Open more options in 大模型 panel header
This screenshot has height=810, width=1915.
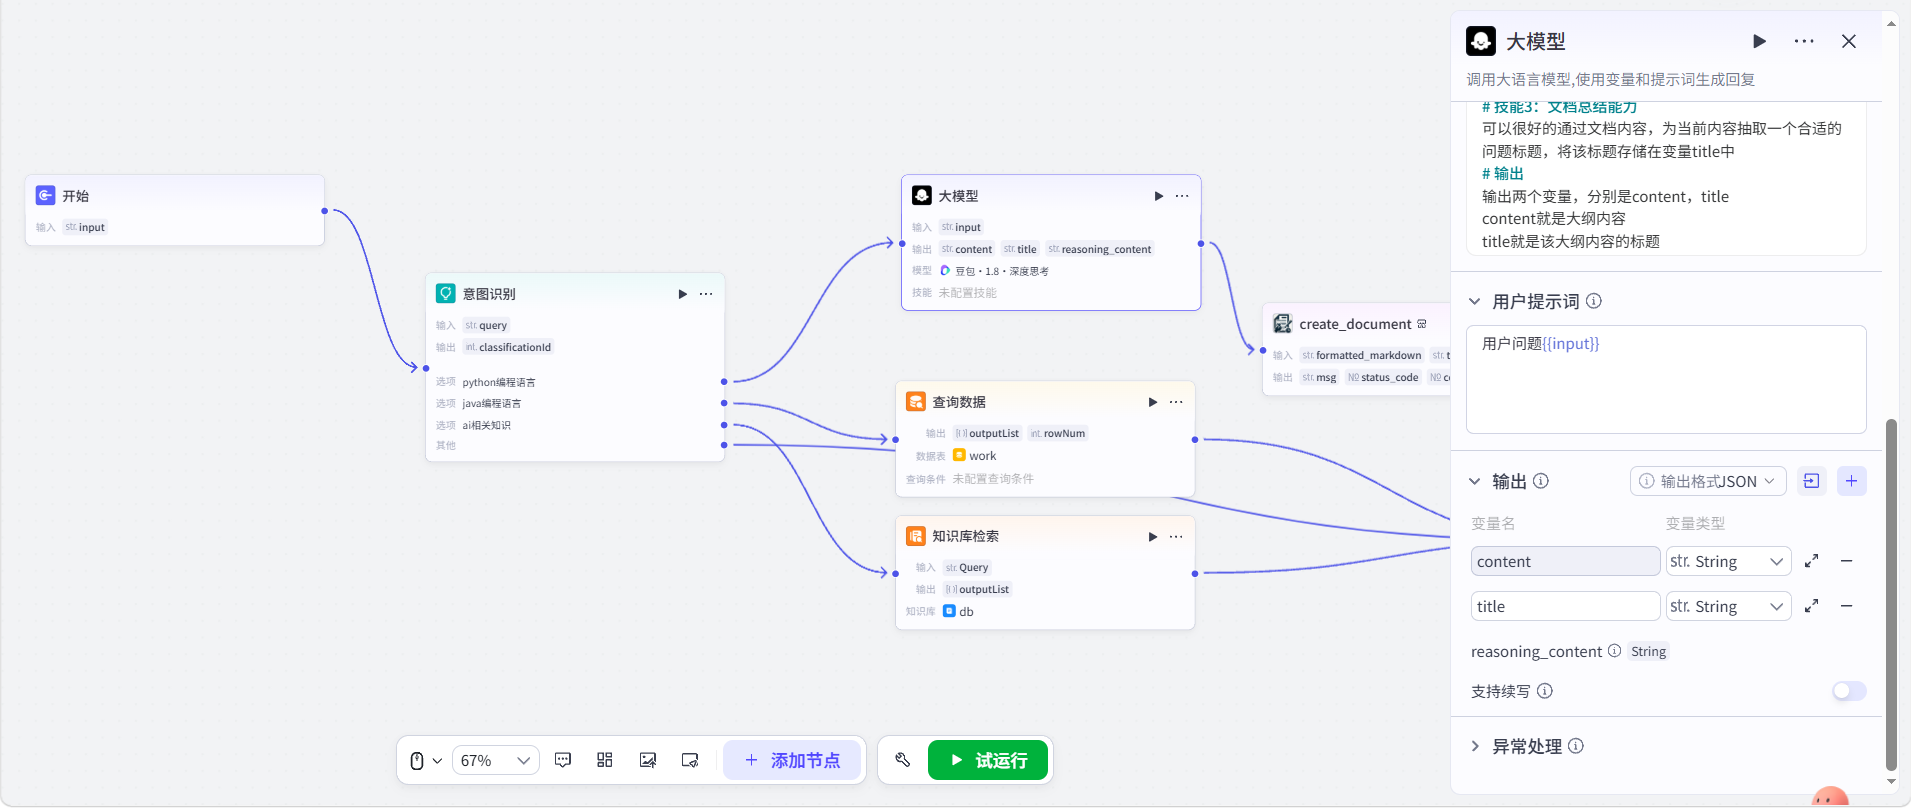coord(1804,41)
